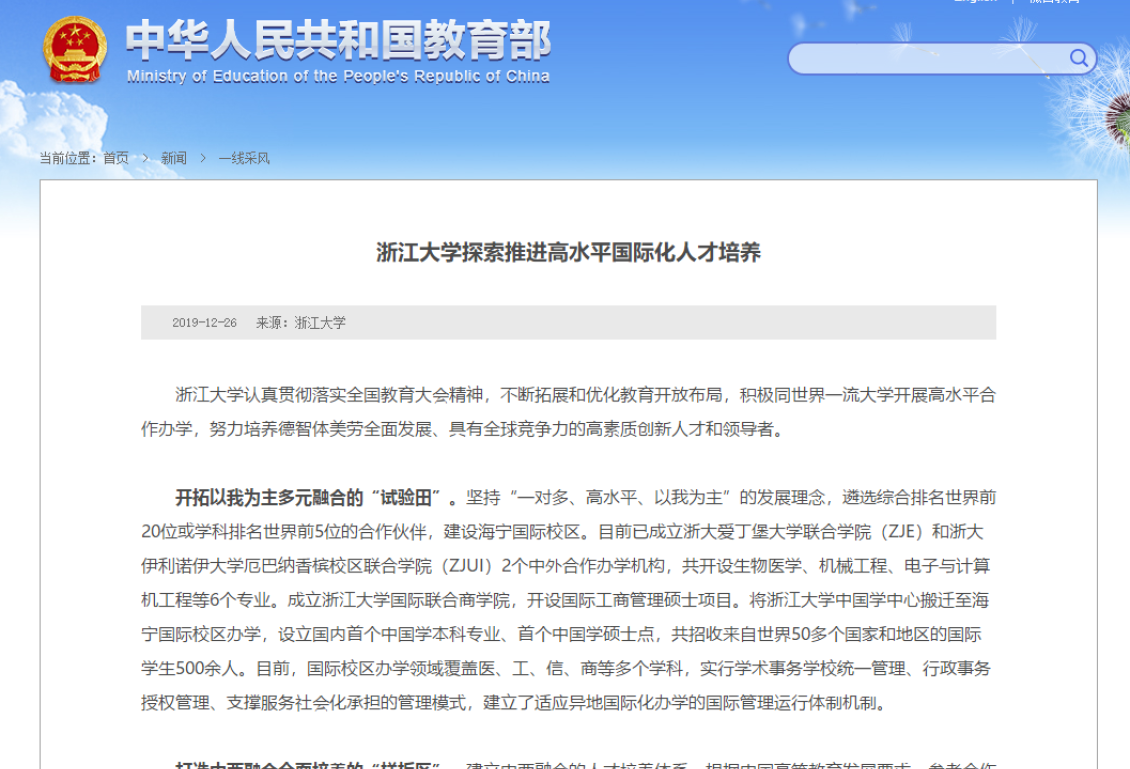Click the line starting 作办学，努力培养德智体美劳

(x=463, y=430)
